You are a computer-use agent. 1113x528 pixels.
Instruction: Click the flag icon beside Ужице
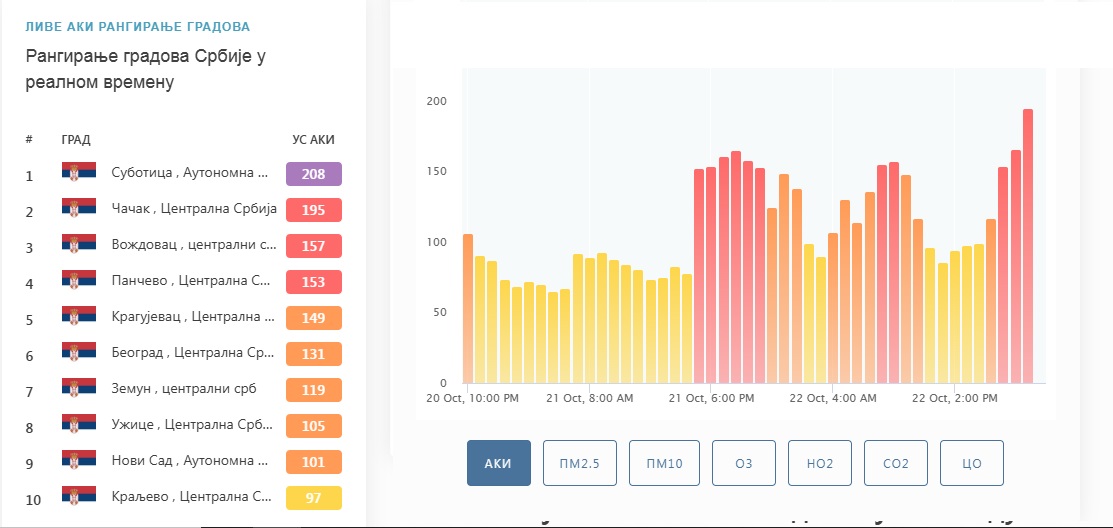click(79, 424)
